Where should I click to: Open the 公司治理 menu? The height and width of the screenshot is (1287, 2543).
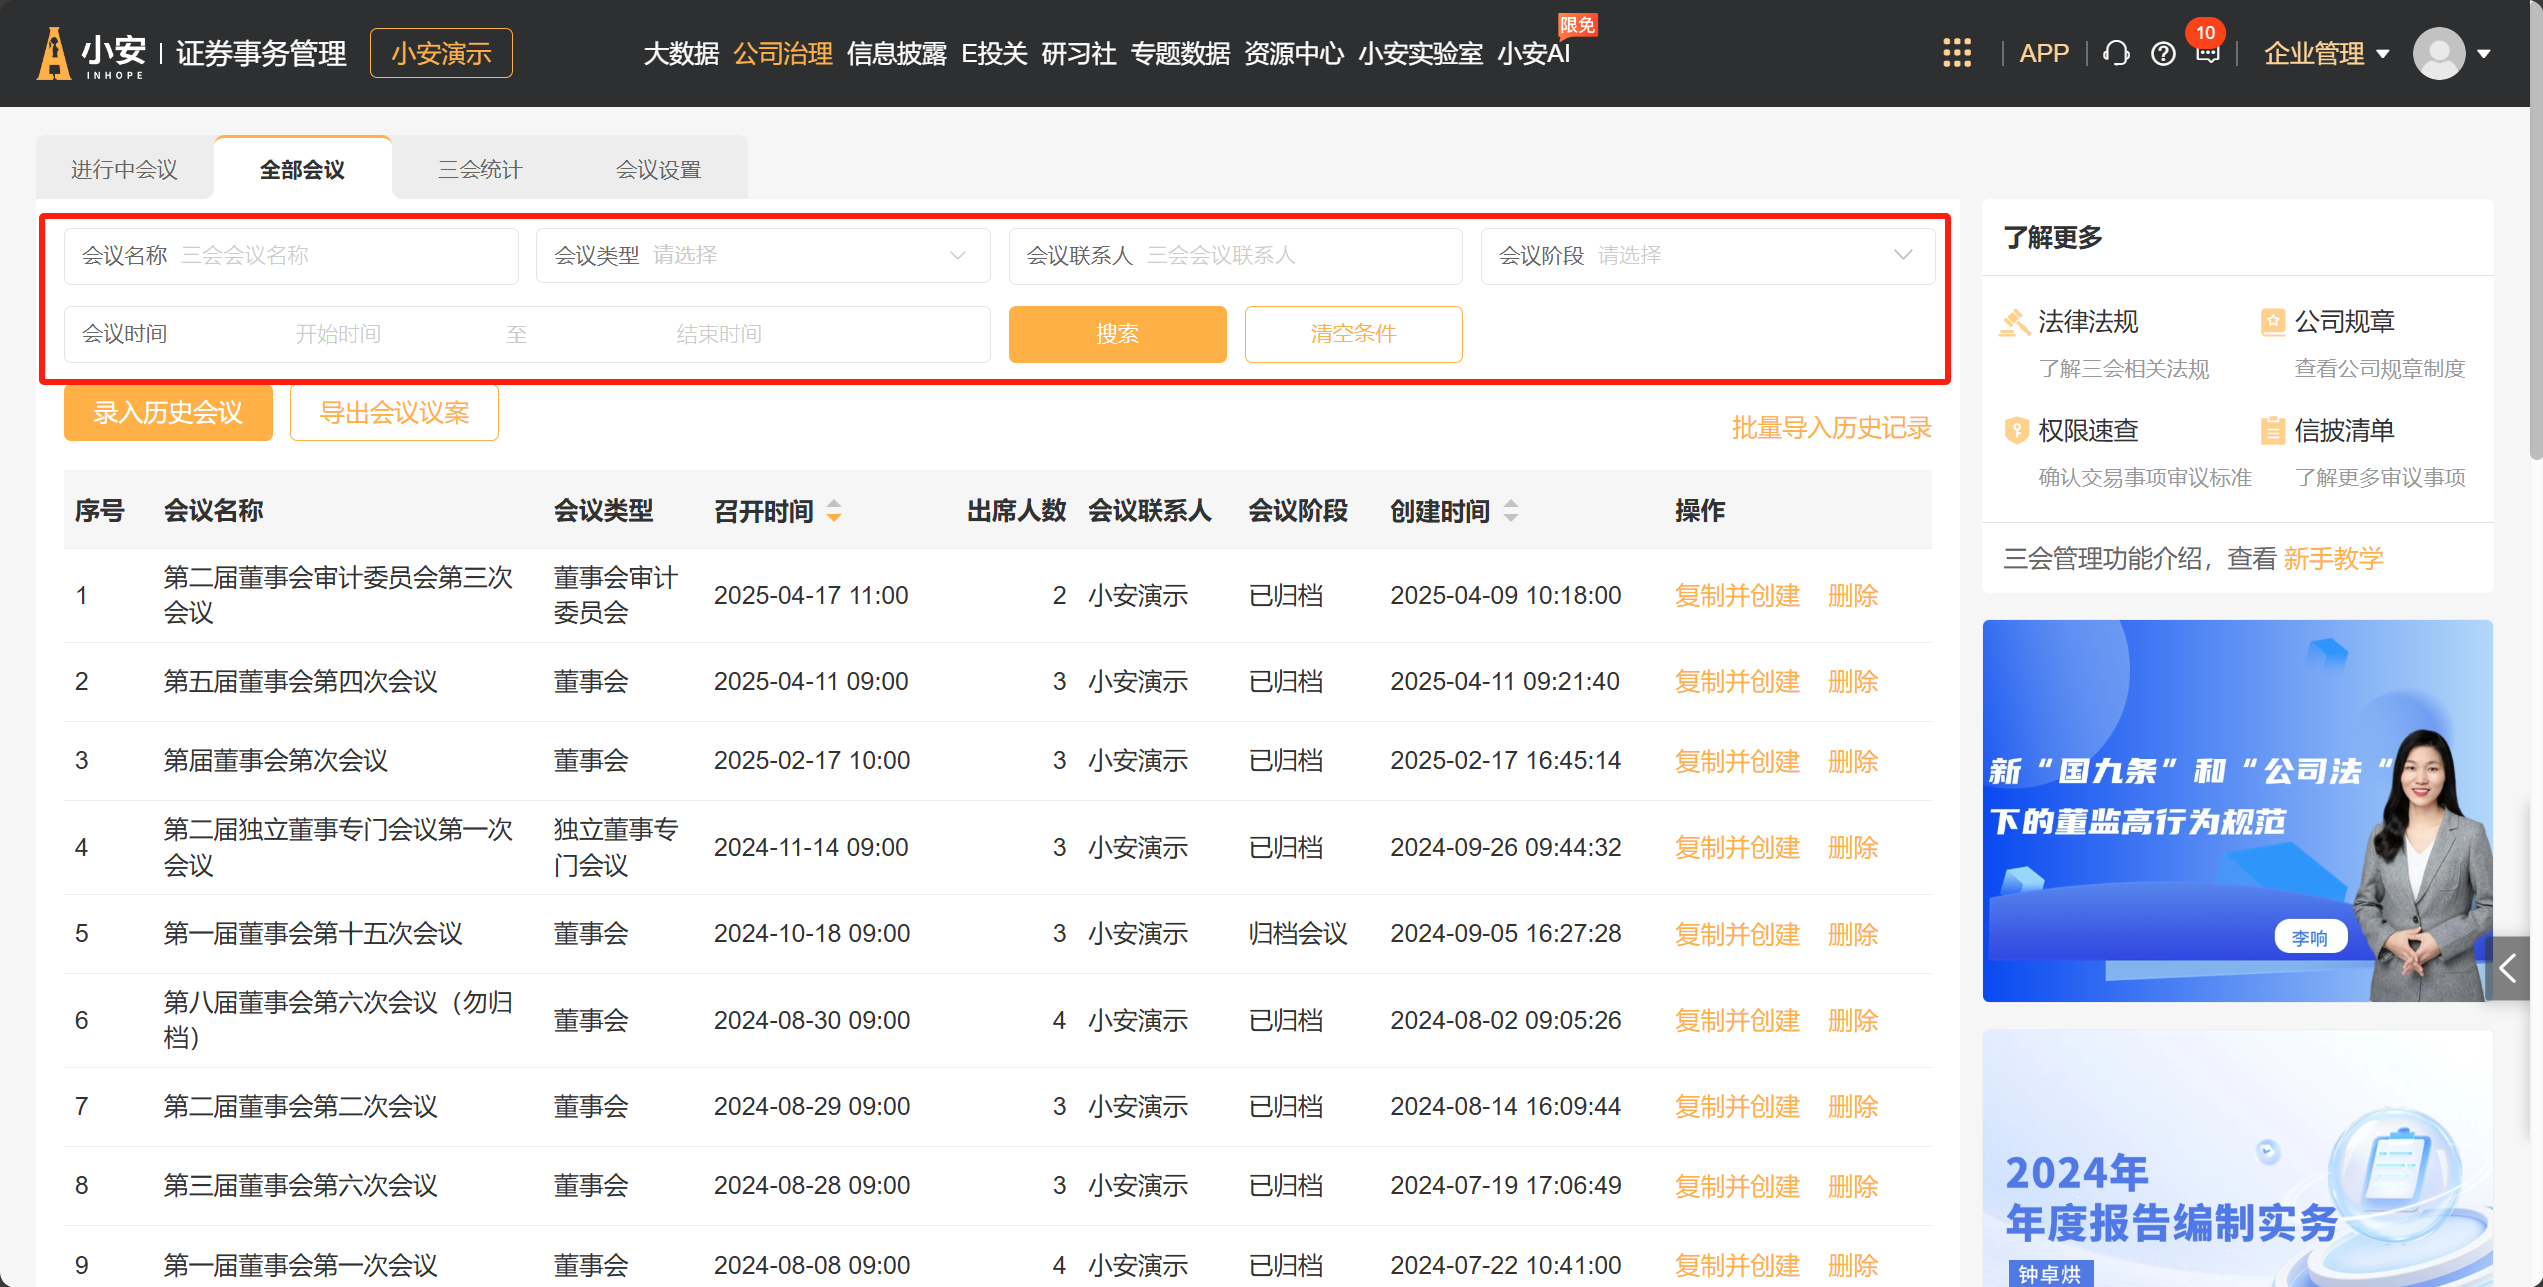783,53
